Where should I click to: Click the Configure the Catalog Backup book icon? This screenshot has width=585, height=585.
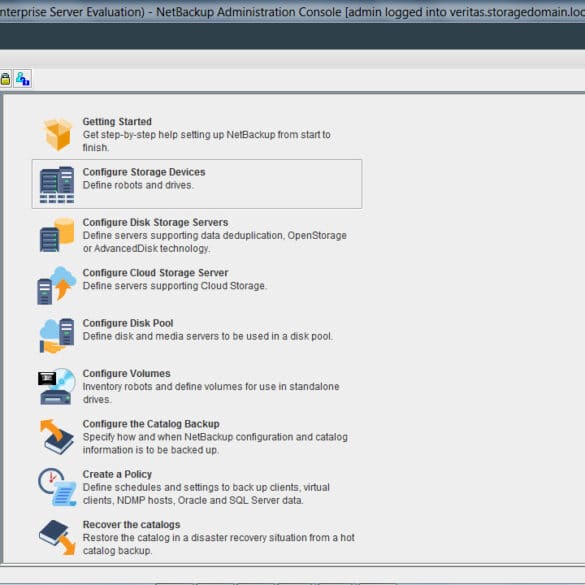[57, 437]
